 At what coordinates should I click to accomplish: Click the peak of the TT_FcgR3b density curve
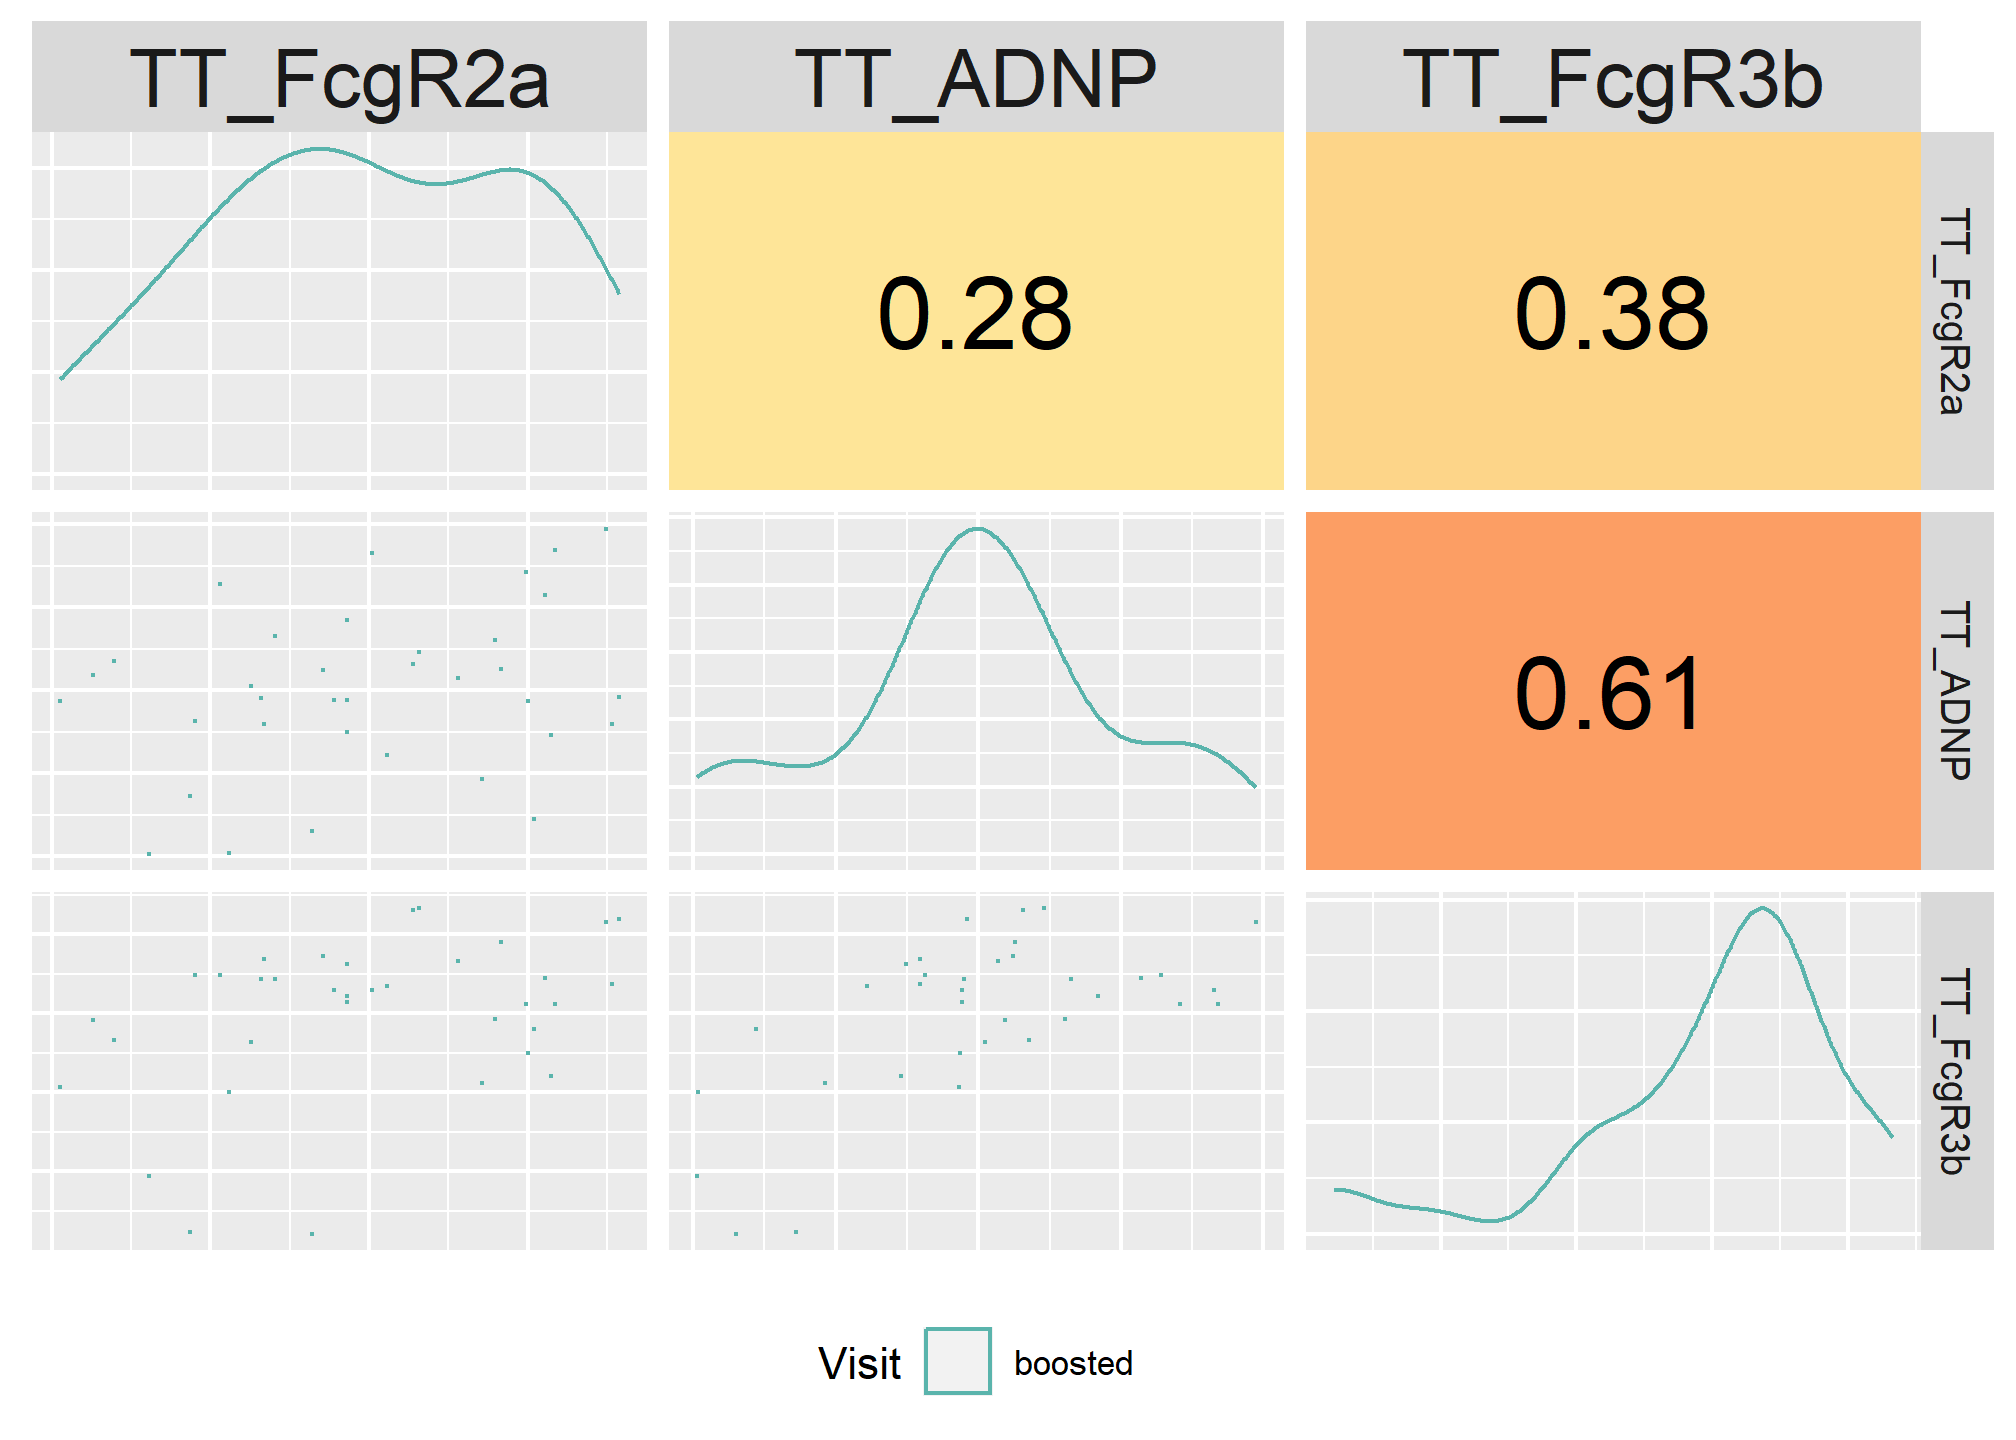click(1763, 908)
